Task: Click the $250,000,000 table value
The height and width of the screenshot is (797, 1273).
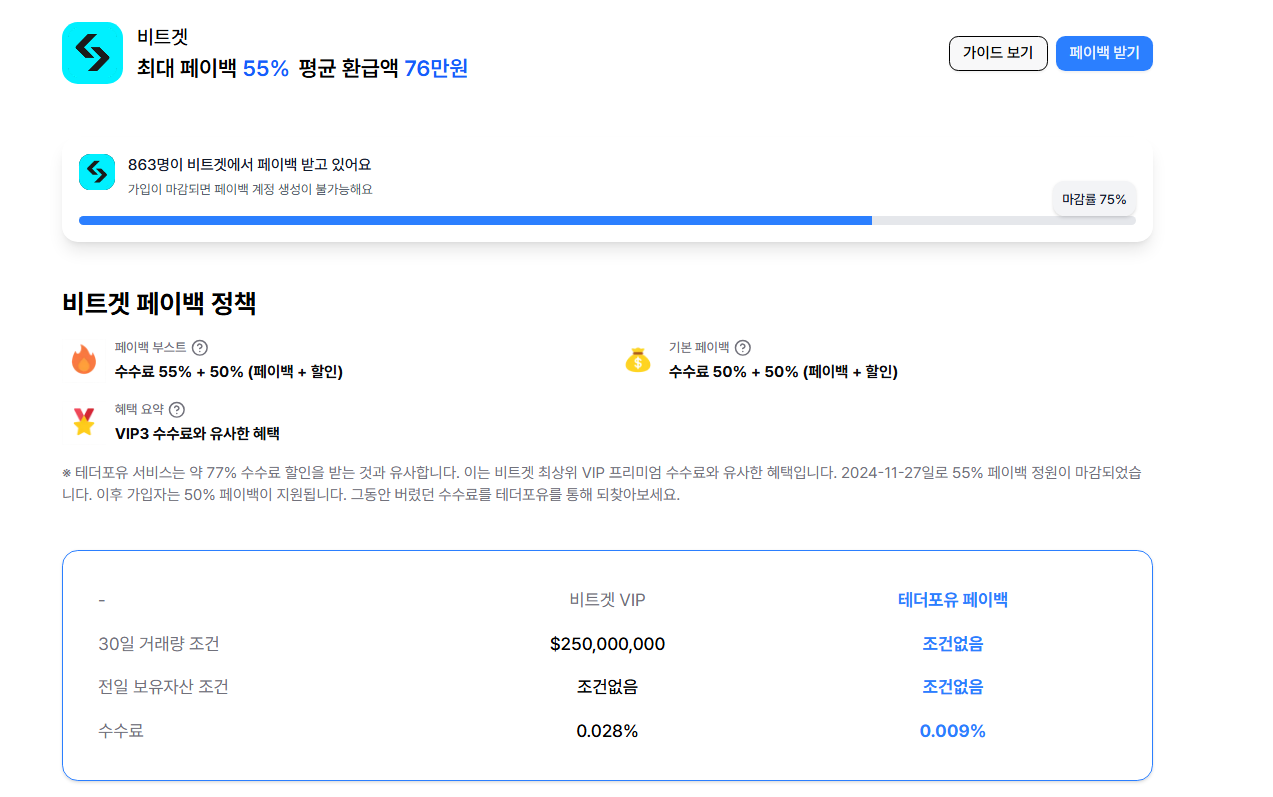Action: coord(607,644)
